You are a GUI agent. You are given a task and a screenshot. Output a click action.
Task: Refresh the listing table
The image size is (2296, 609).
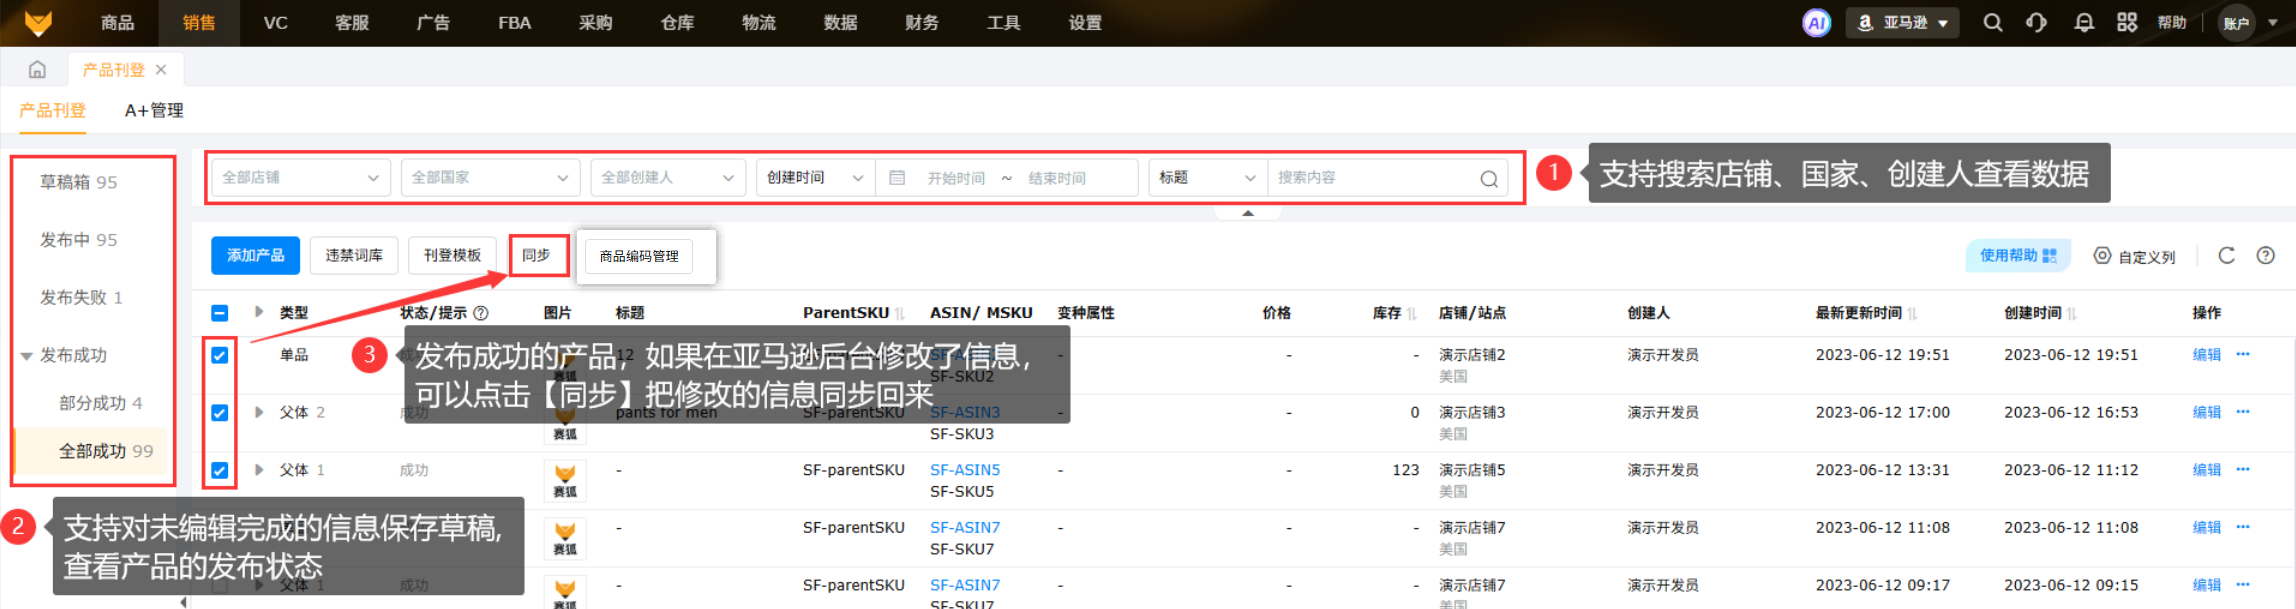(2226, 255)
